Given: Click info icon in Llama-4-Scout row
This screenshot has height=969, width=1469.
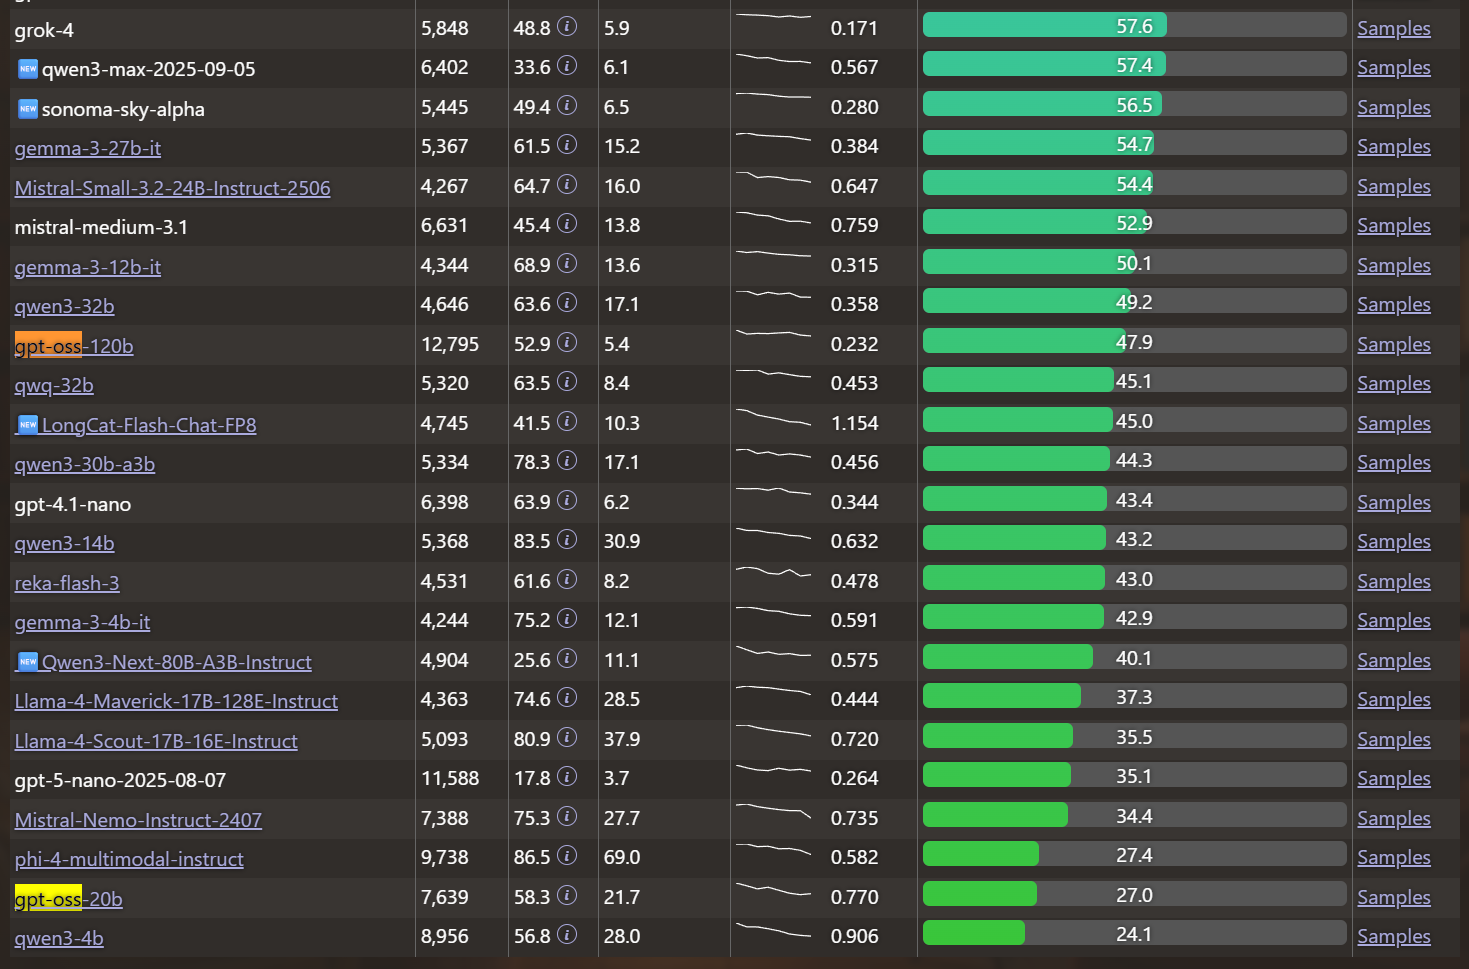Looking at the screenshot, I should (567, 737).
